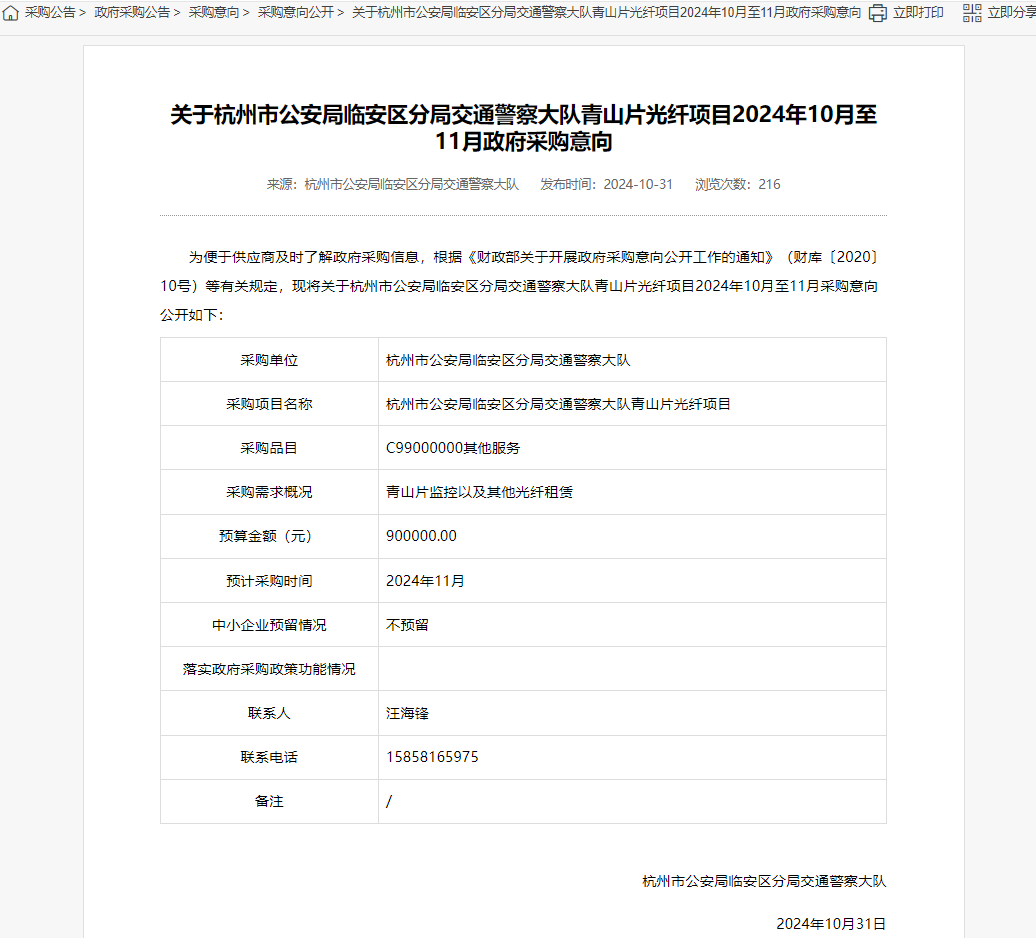Click contact name 汪海锋
This screenshot has height=938, width=1036.
(x=408, y=713)
